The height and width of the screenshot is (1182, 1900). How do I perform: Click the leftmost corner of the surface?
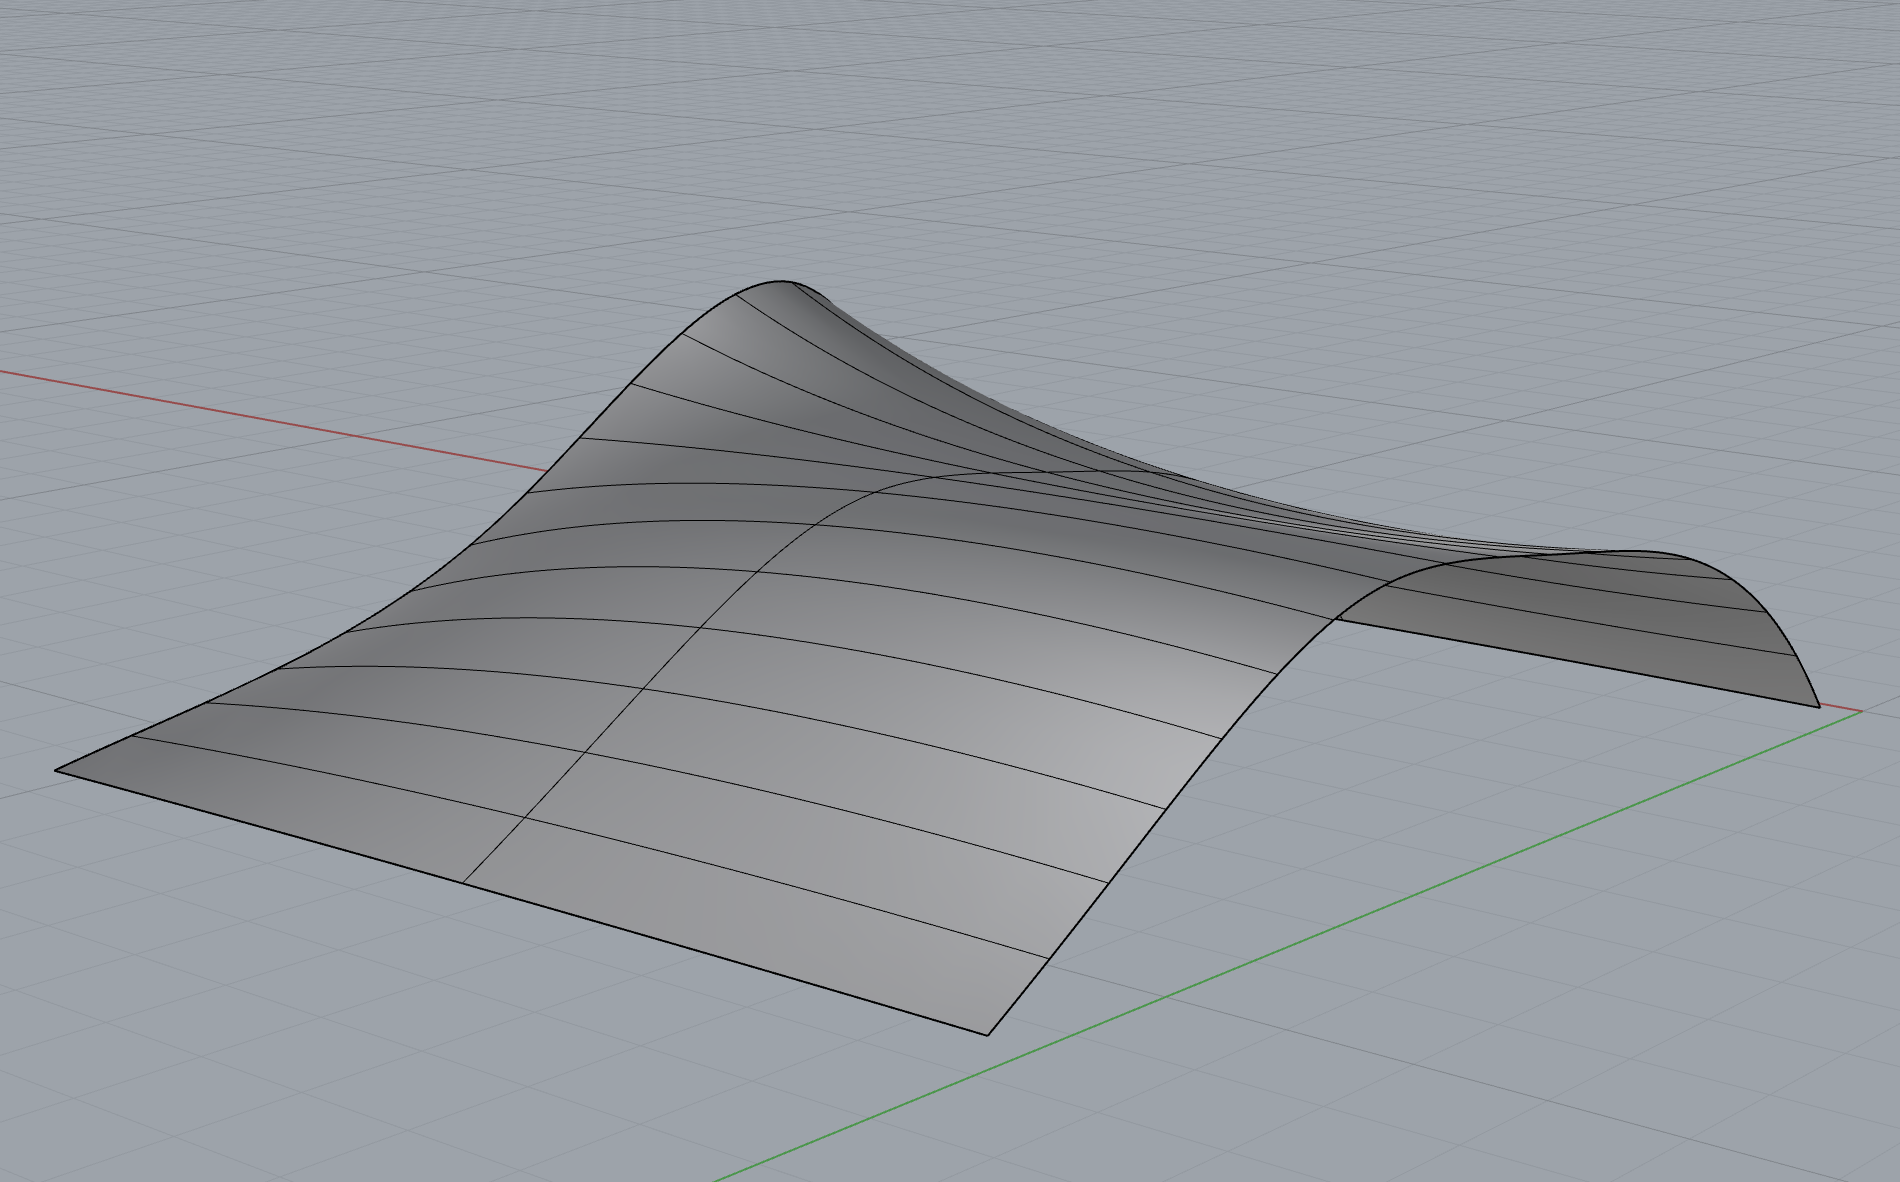coord(57,770)
